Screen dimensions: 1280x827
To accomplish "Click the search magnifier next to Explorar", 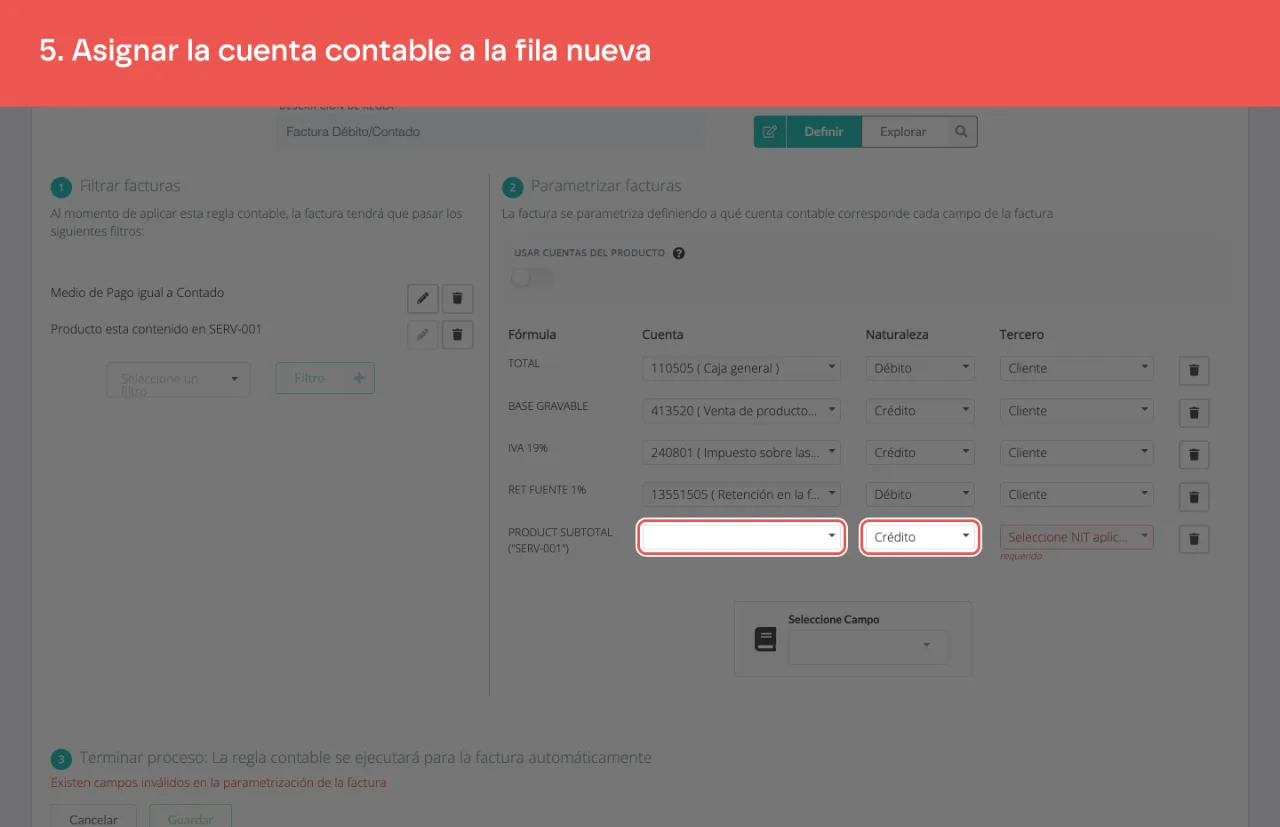I will [x=961, y=132].
